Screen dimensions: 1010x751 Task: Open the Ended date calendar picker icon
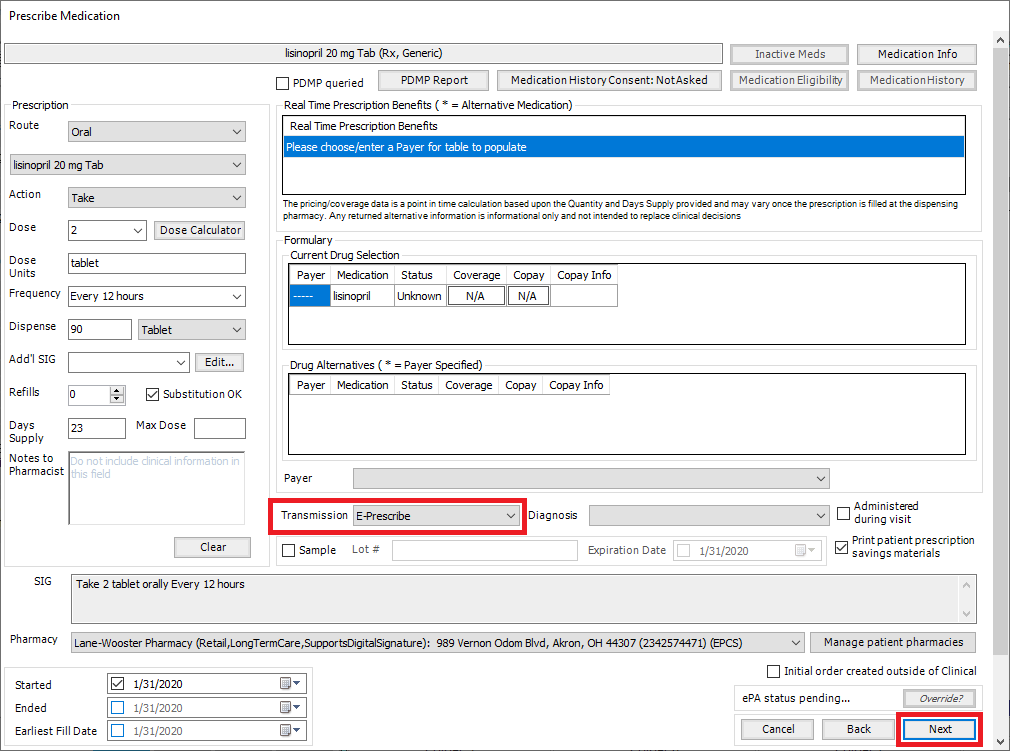point(290,707)
